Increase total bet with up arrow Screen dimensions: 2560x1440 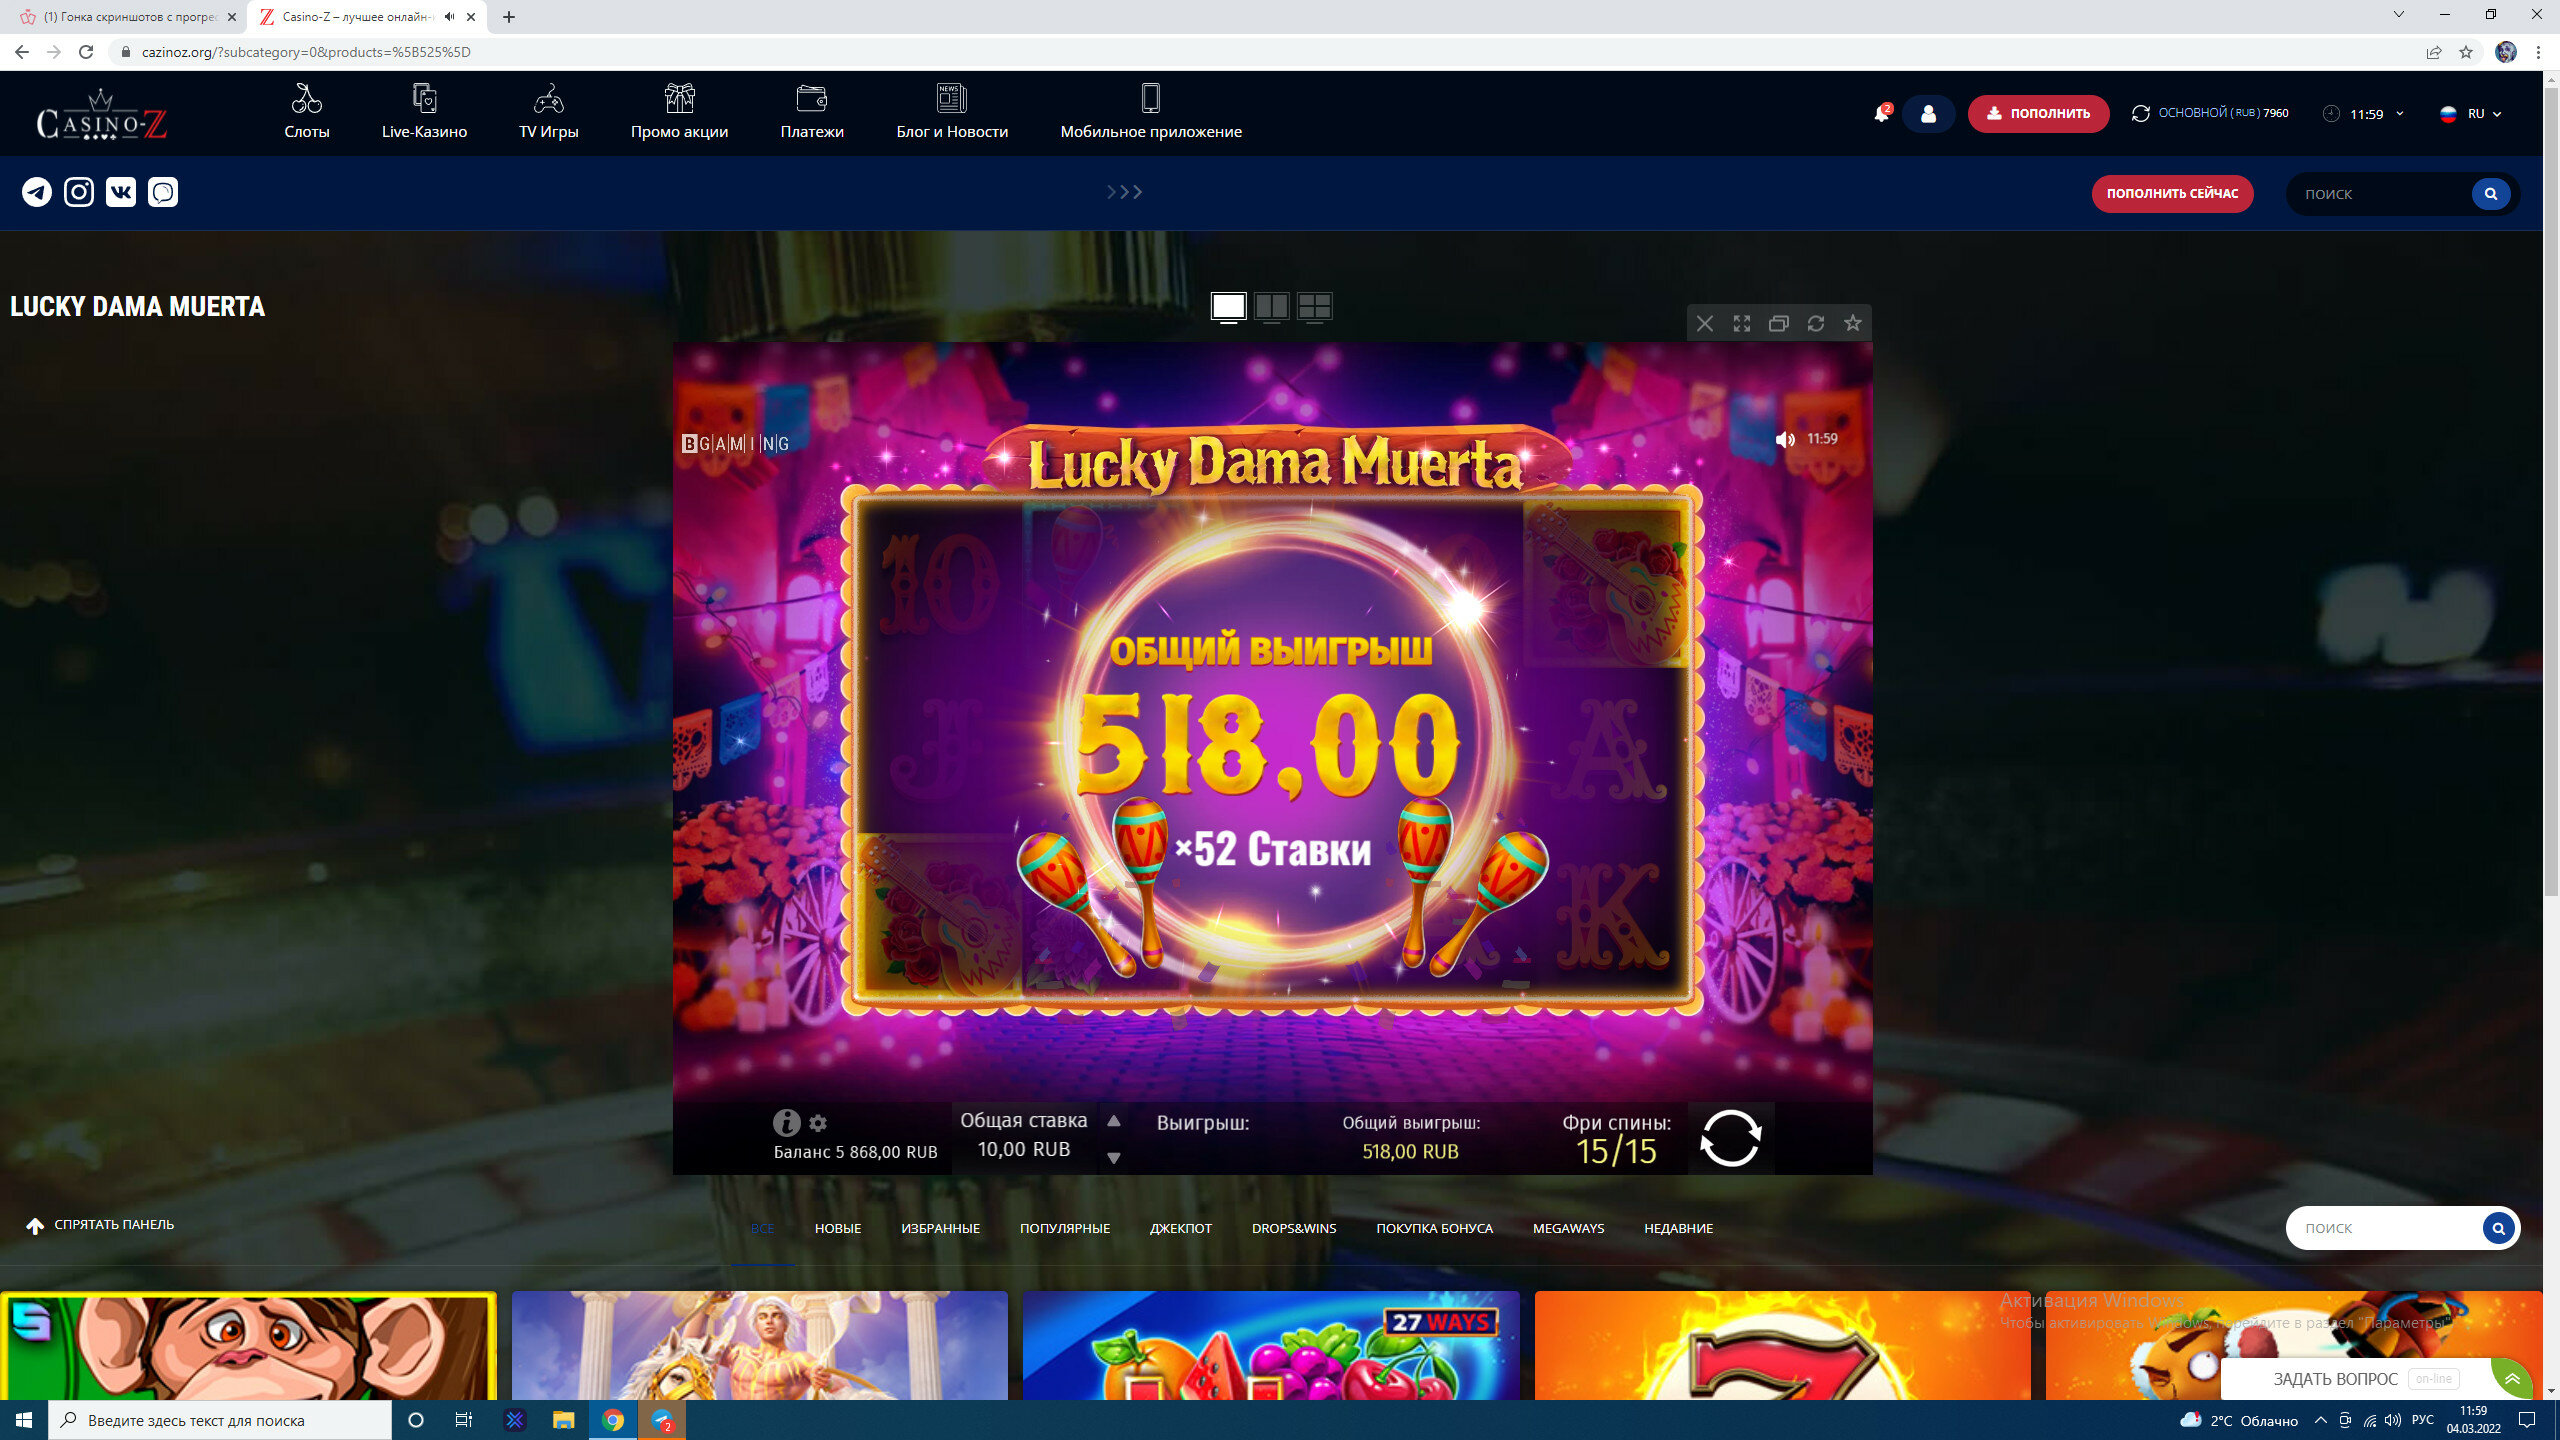1113,1121
